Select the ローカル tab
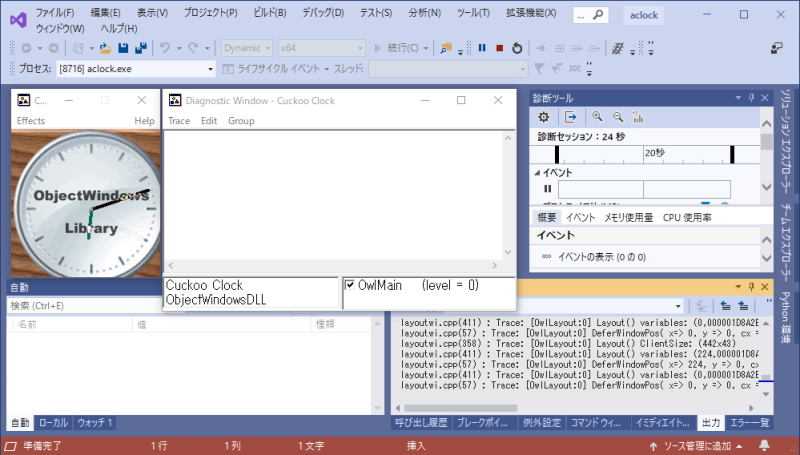The height and width of the screenshot is (455, 800). [x=53, y=423]
